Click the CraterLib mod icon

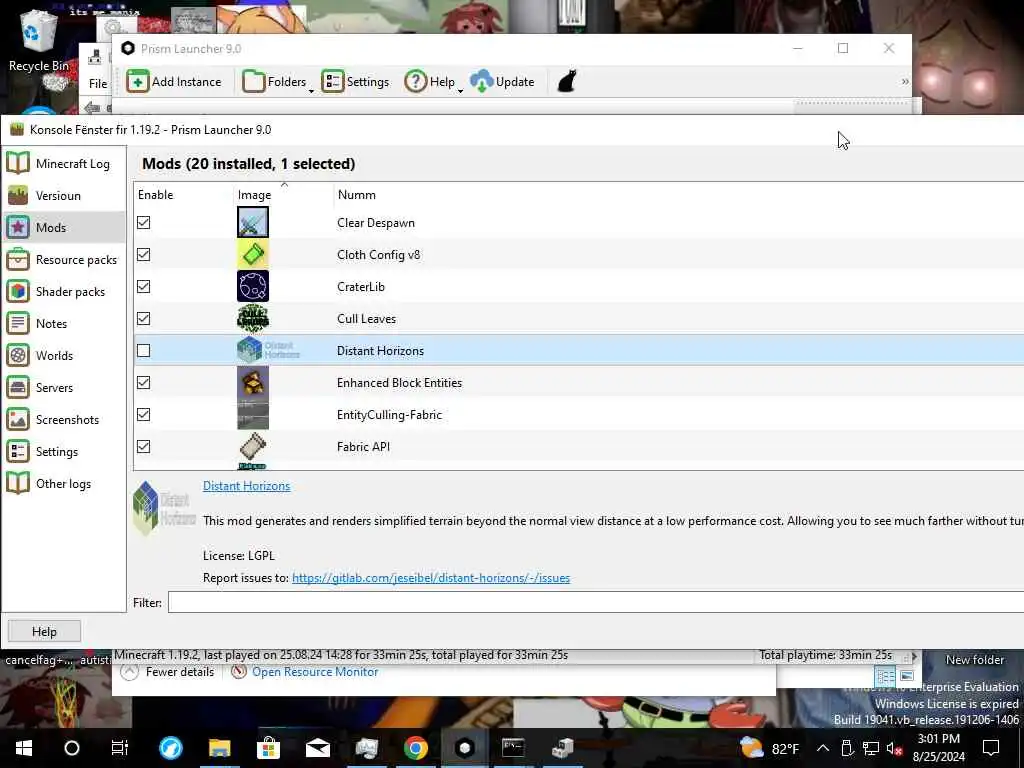pyautogui.click(x=253, y=287)
